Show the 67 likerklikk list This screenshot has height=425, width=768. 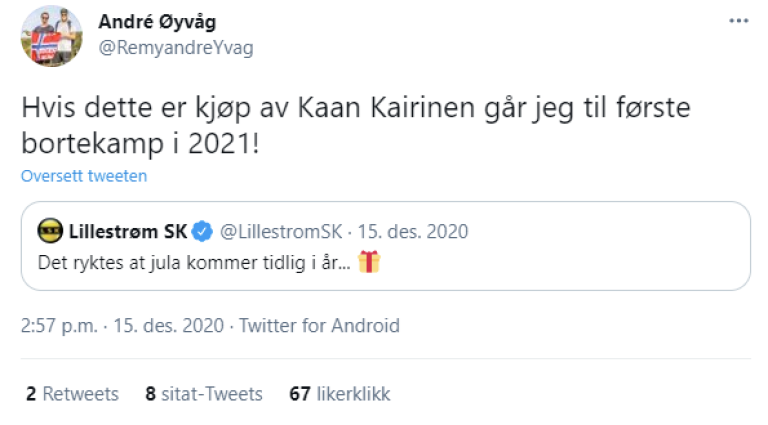coord(339,394)
